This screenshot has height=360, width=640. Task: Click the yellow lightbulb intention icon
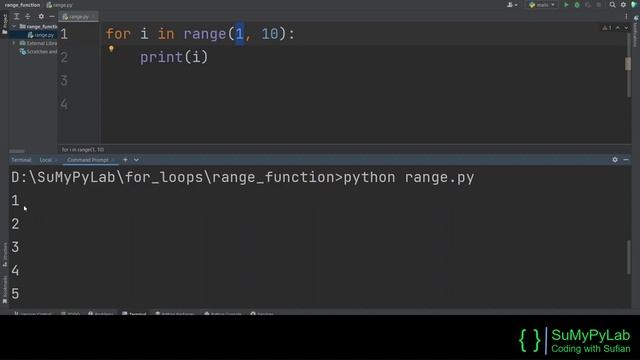pyautogui.click(x=111, y=49)
